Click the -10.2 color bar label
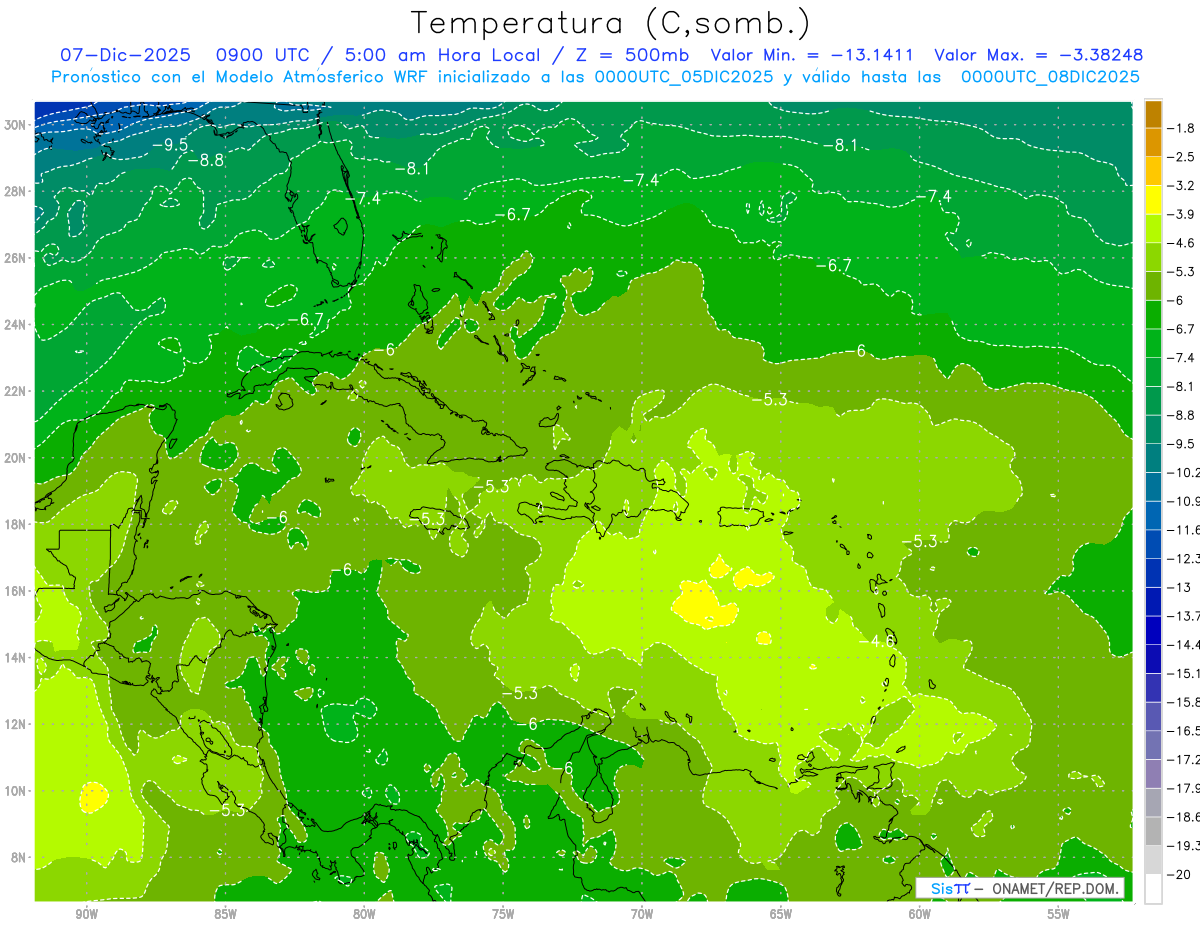 click(1184, 472)
